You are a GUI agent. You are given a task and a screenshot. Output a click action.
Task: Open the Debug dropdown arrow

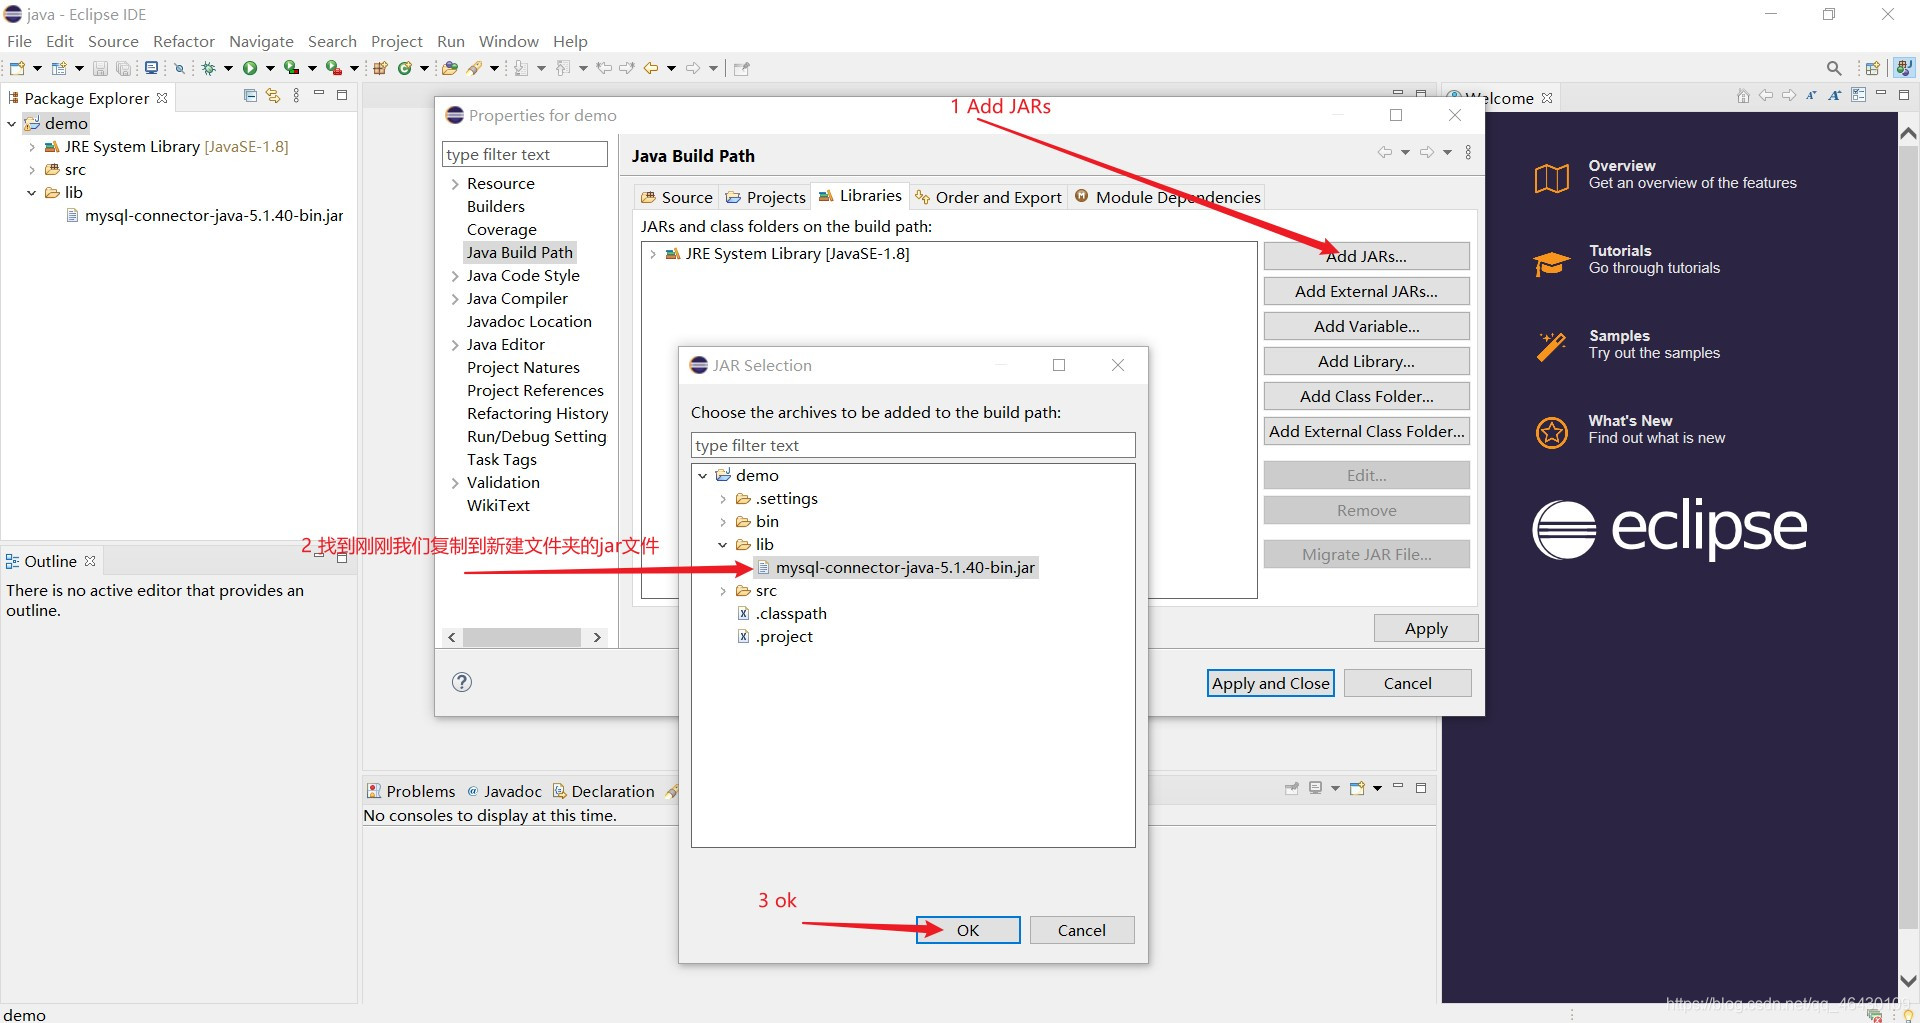pos(228,68)
